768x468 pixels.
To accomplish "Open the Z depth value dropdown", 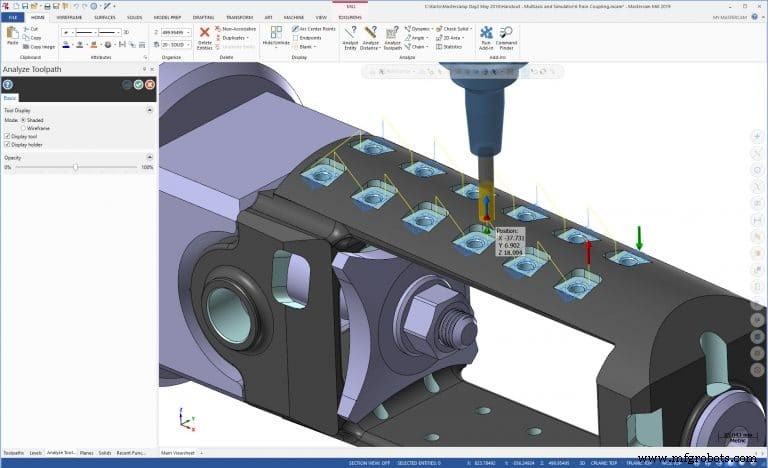I will coord(189,32).
